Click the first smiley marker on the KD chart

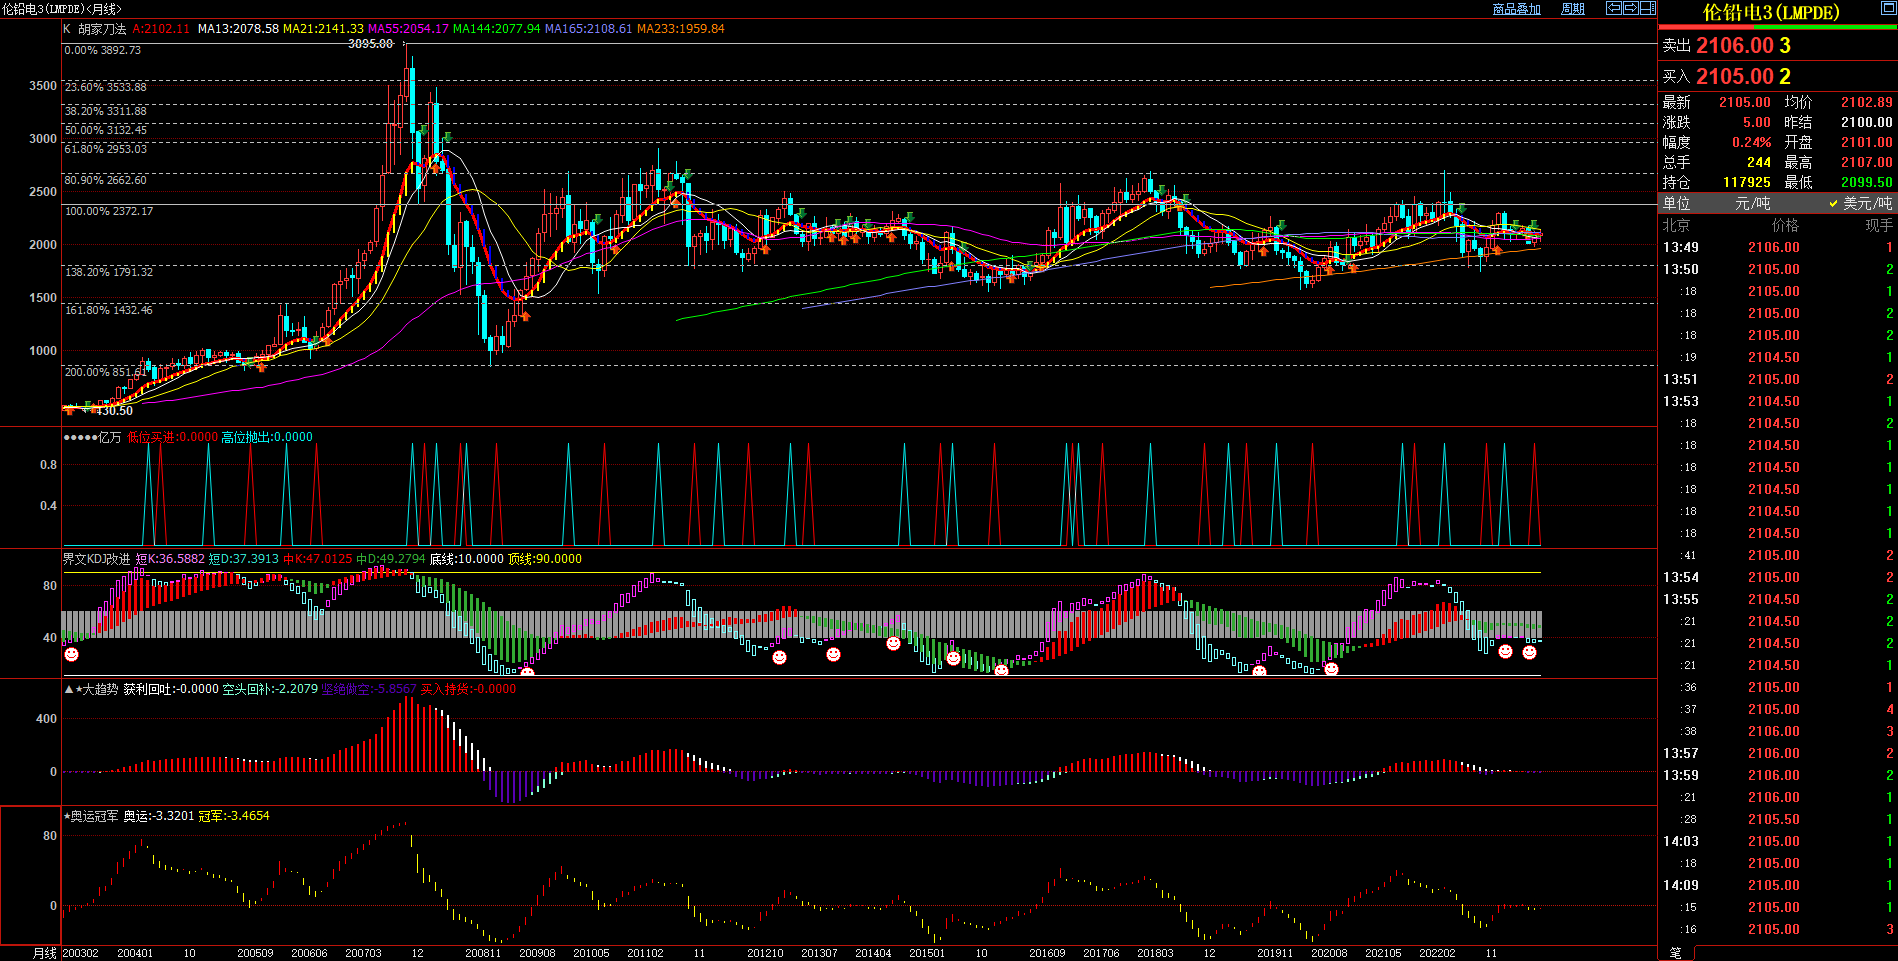[x=71, y=654]
